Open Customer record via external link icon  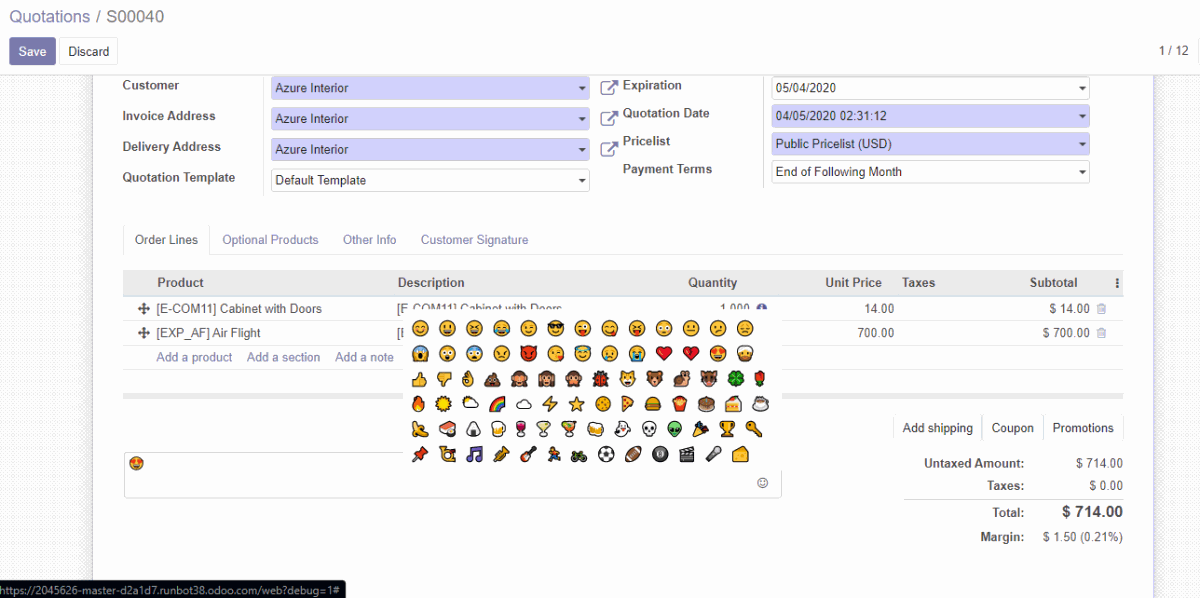click(608, 88)
